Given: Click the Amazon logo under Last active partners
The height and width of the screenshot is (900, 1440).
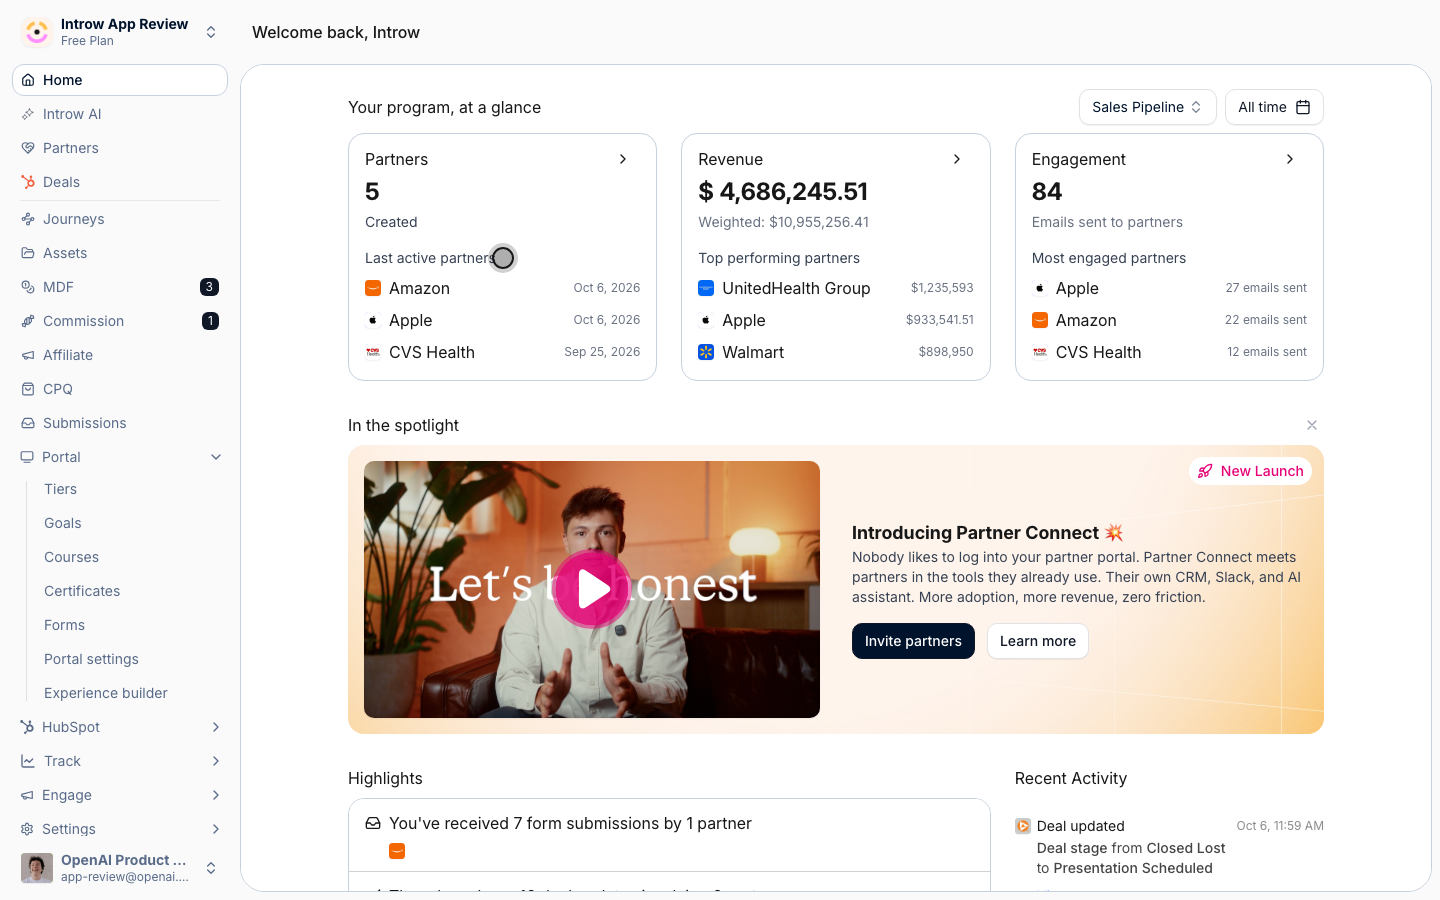Looking at the screenshot, I should 373,288.
